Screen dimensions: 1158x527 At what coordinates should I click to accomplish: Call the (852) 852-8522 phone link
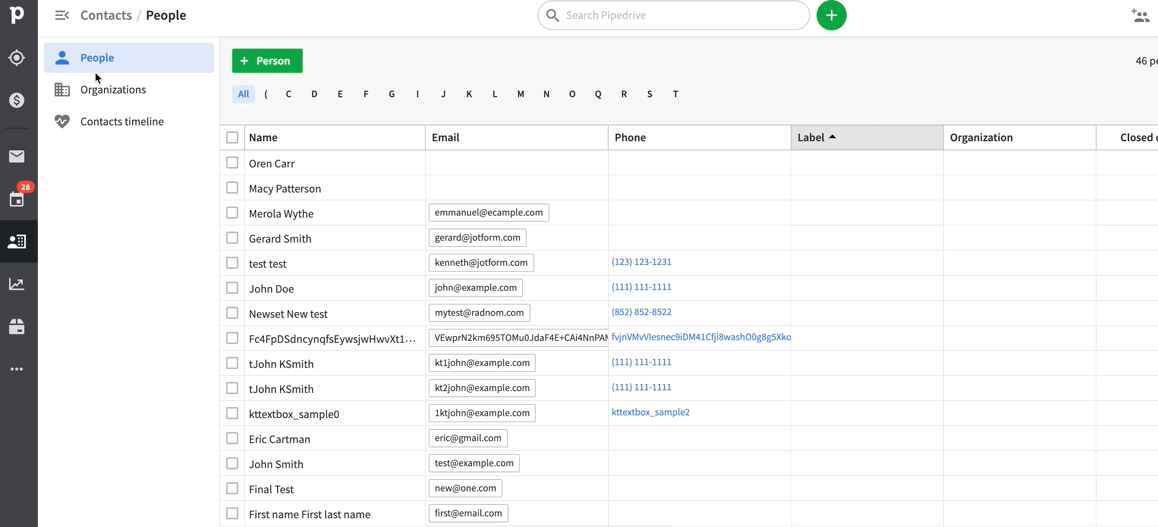641,312
